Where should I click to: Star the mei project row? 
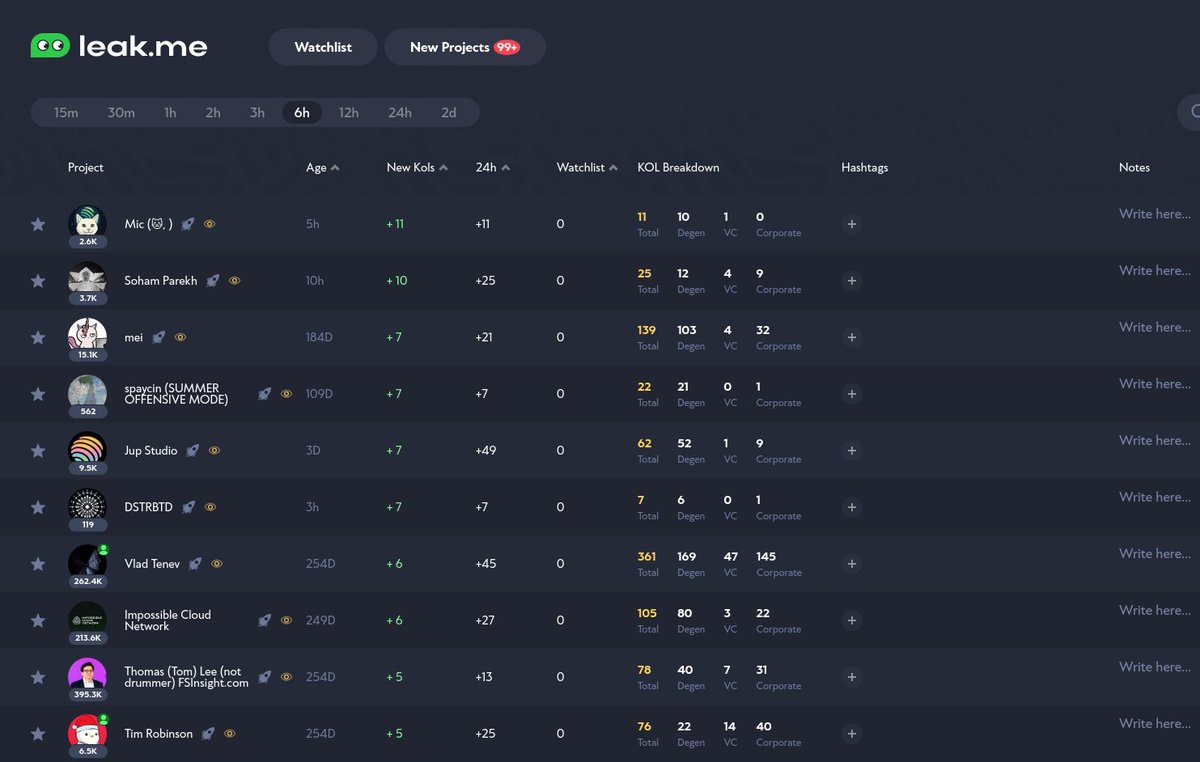coord(38,338)
